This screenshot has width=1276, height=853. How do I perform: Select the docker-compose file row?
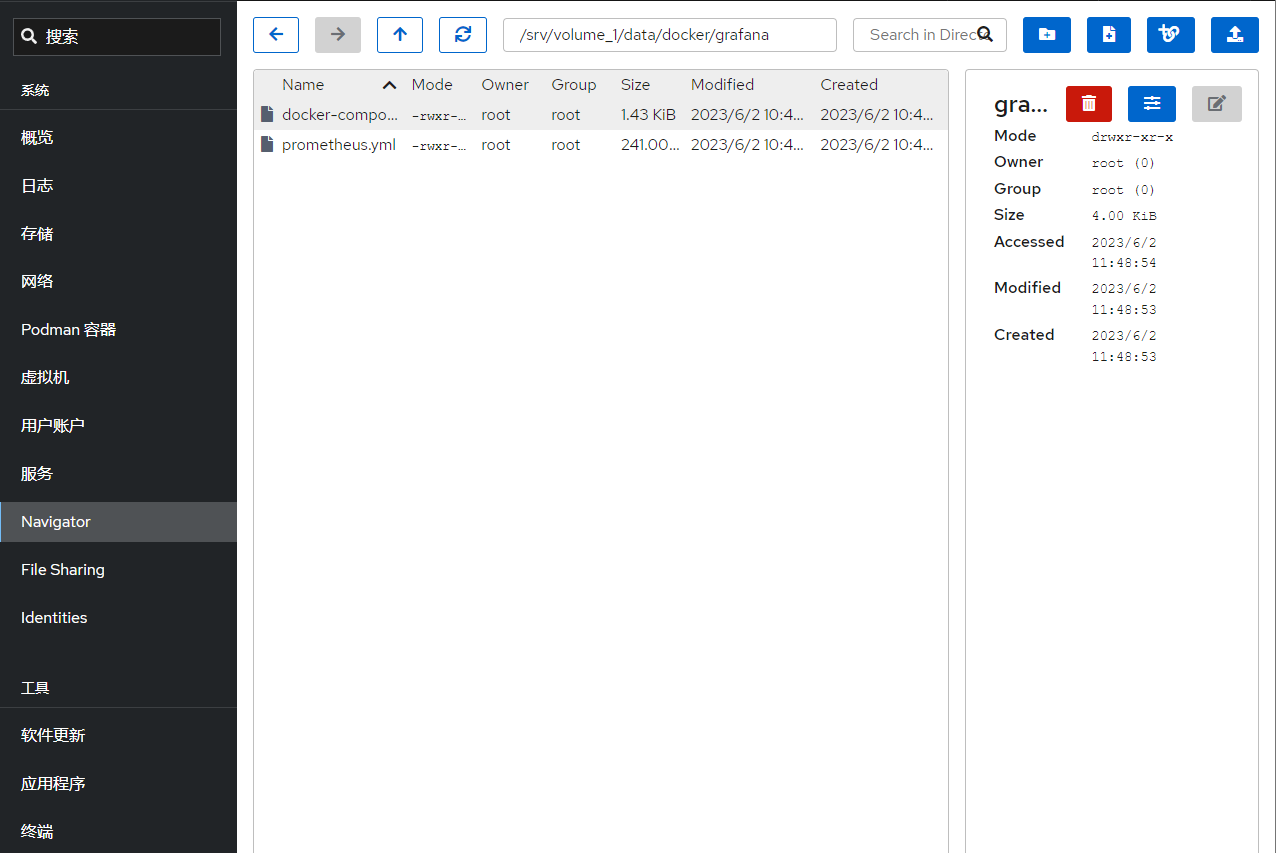[x=340, y=115]
